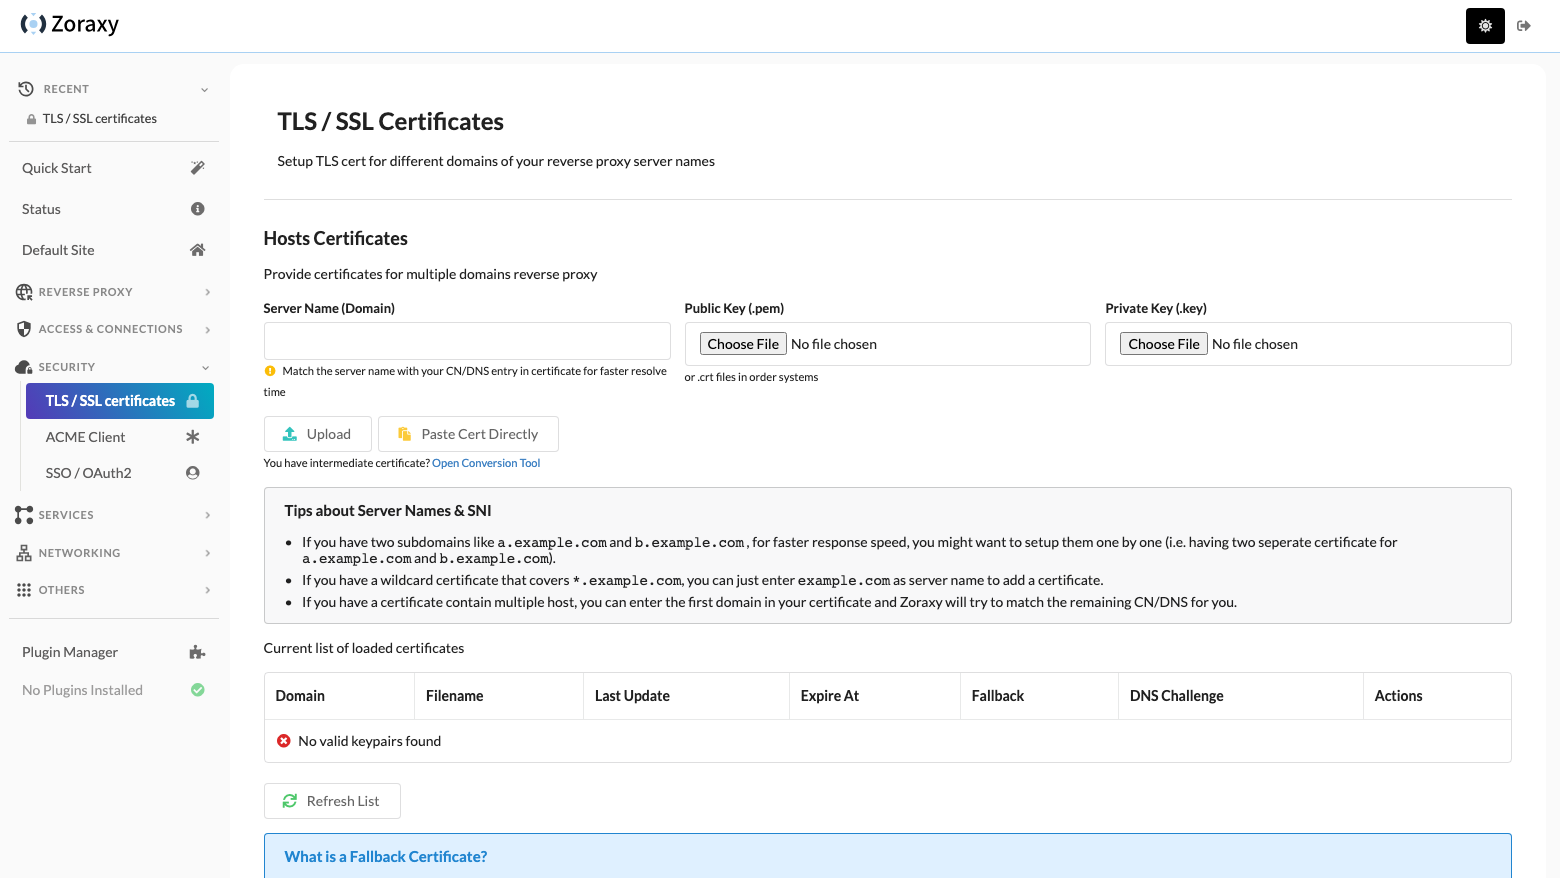Click the Status info icon

coord(197,209)
